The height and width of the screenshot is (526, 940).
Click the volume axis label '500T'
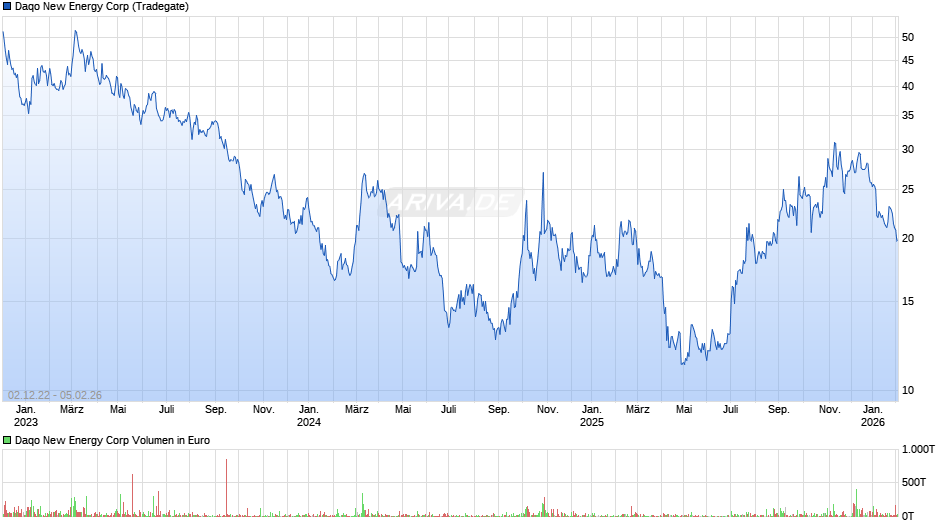(914, 482)
